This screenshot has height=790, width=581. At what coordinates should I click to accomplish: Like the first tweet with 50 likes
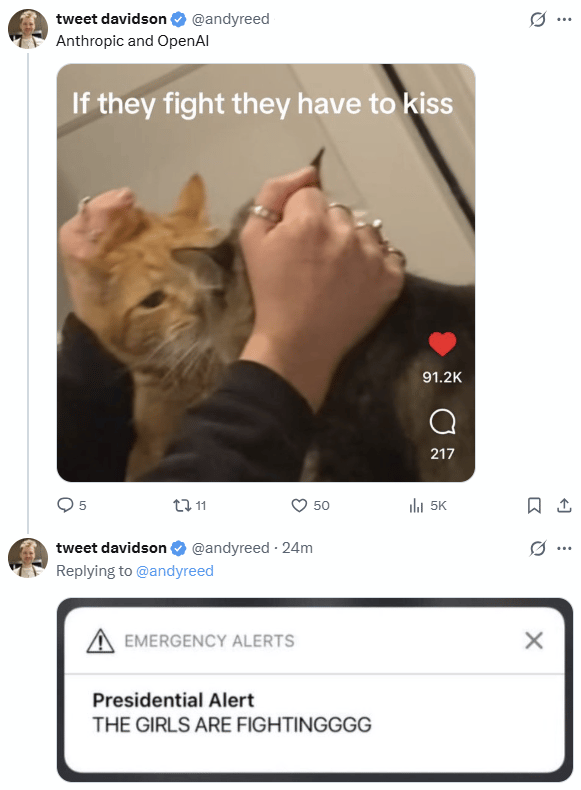tap(299, 505)
